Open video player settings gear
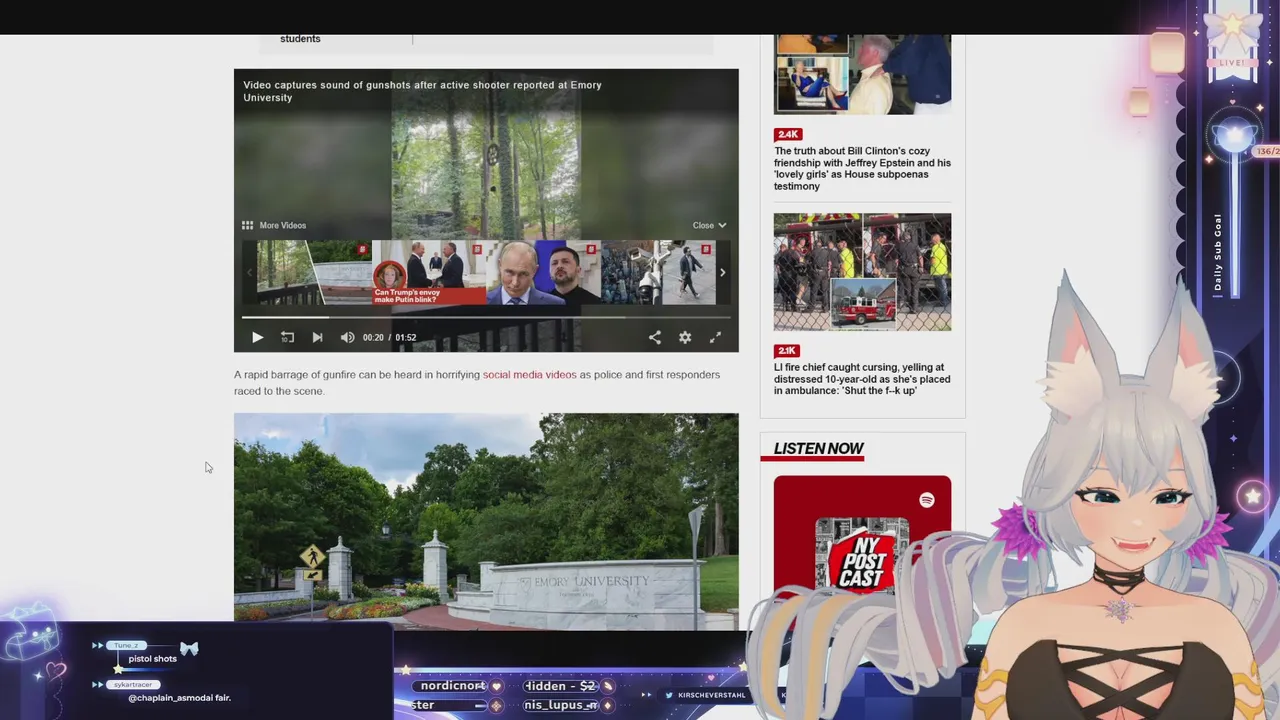The width and height of the screenshot is (1280, 720). [685, 338]
